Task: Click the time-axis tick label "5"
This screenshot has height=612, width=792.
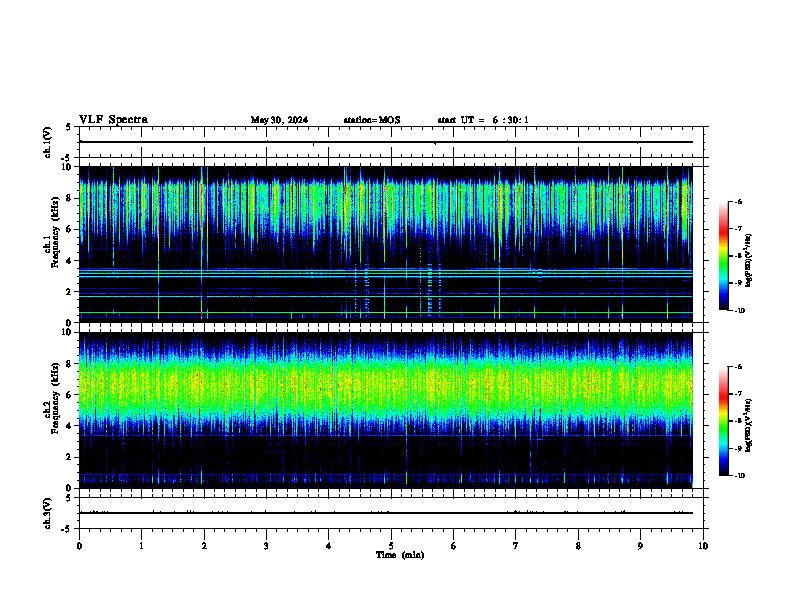Action: click(391, 546)
